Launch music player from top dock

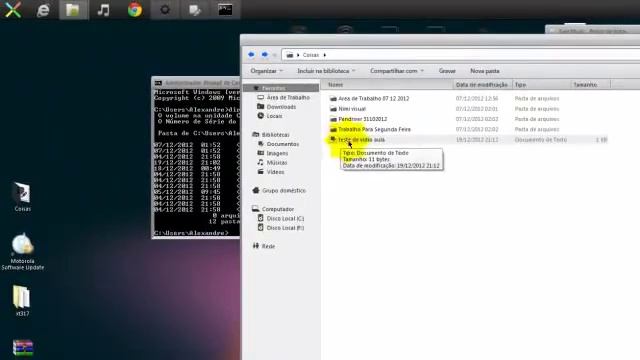(x=104, y=10)
